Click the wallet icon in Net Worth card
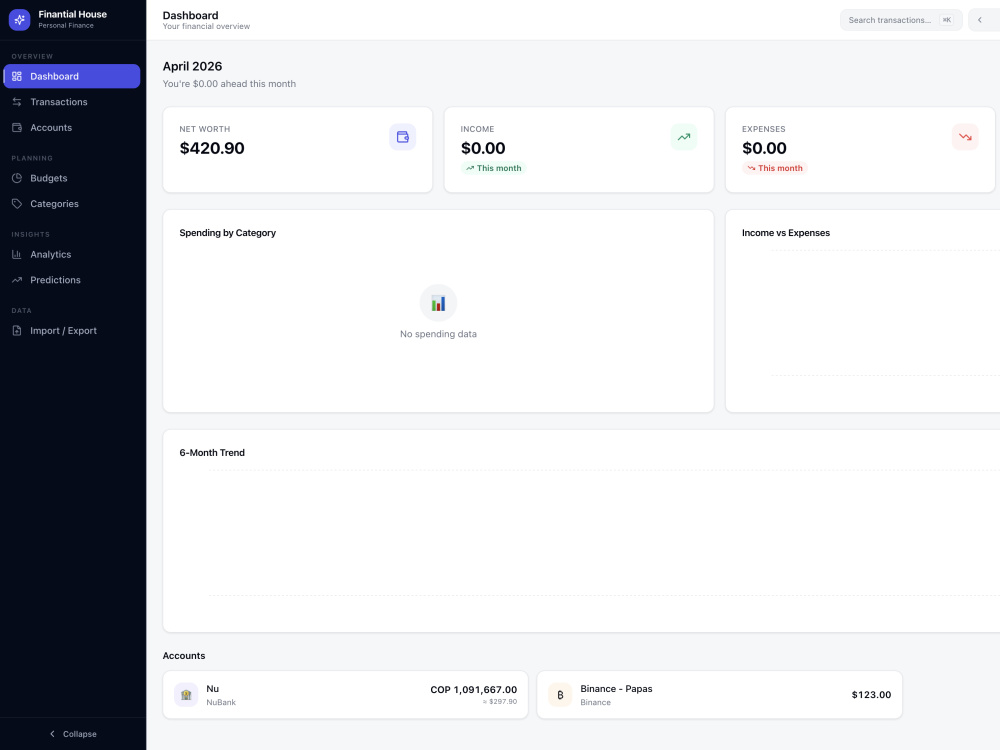1000x750 pixels. click(x=402, y=136)
